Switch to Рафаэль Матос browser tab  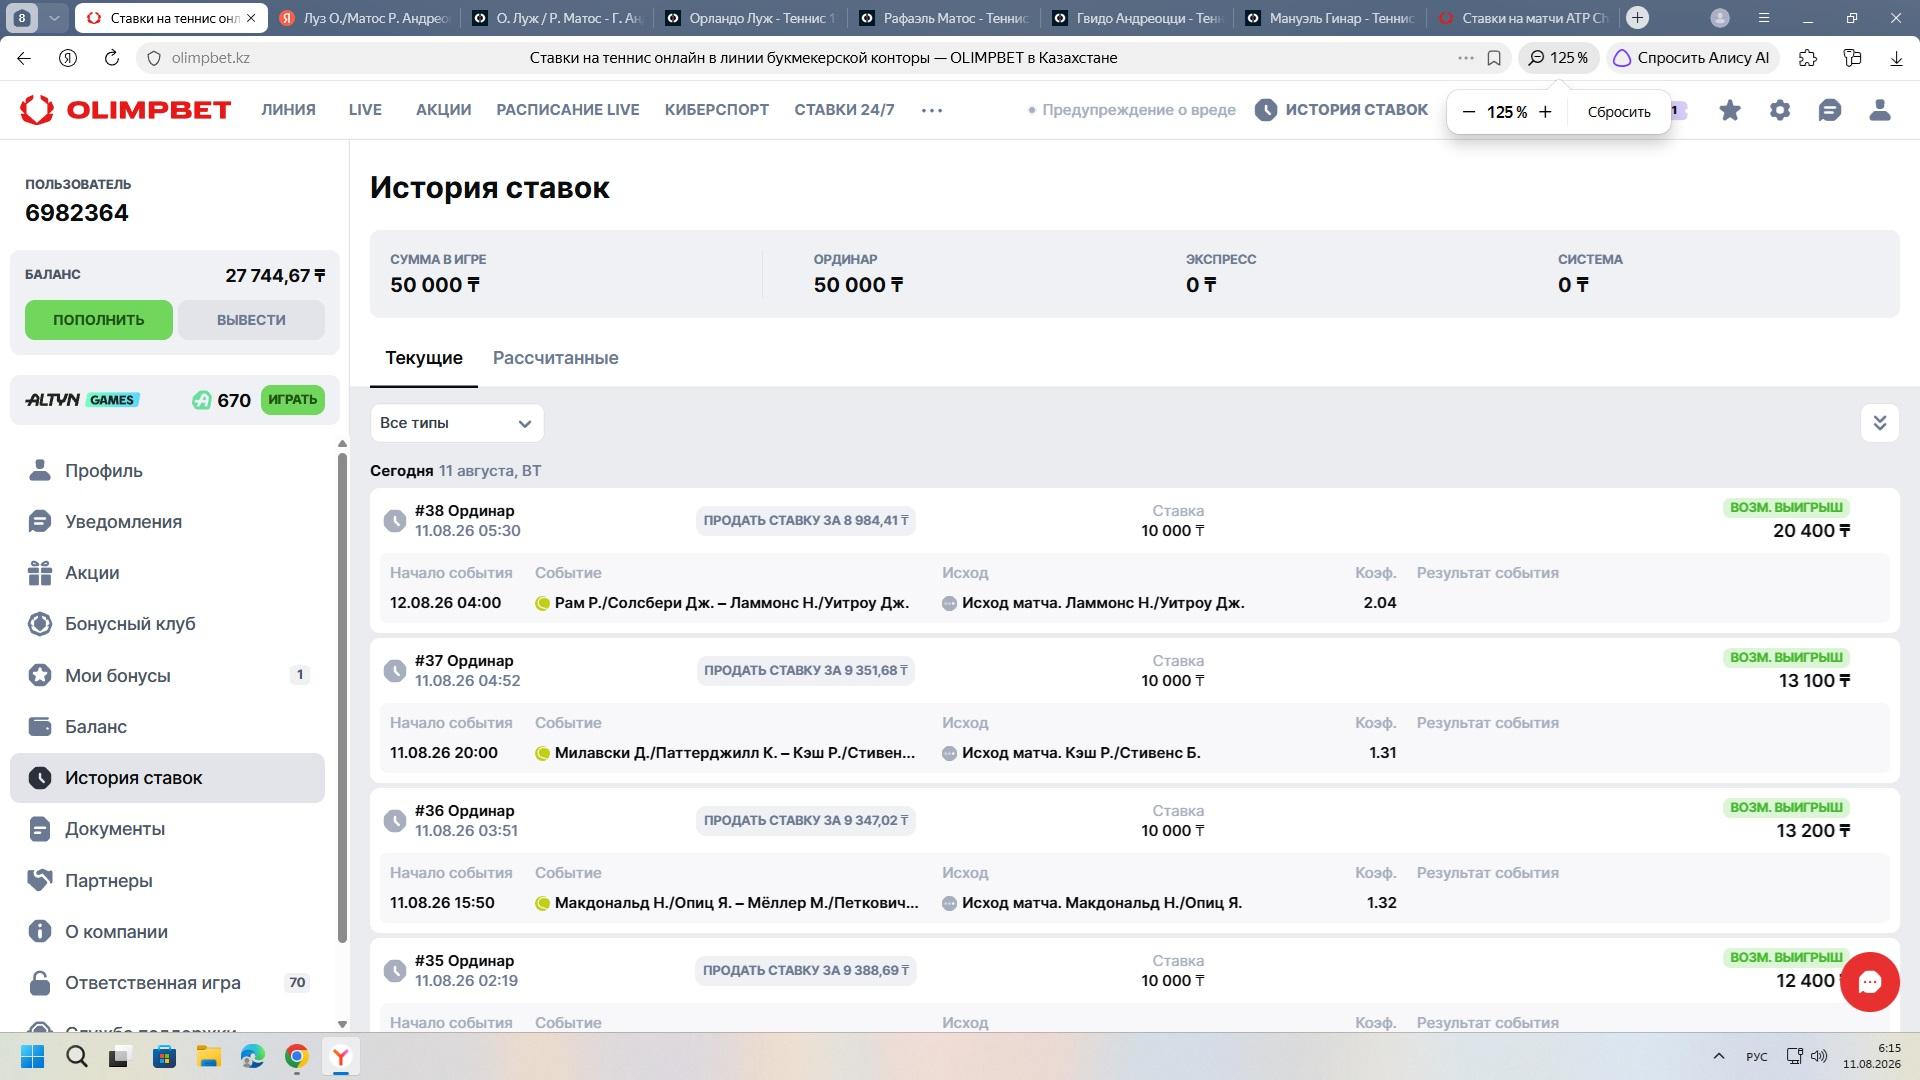[x=943, y=18]
